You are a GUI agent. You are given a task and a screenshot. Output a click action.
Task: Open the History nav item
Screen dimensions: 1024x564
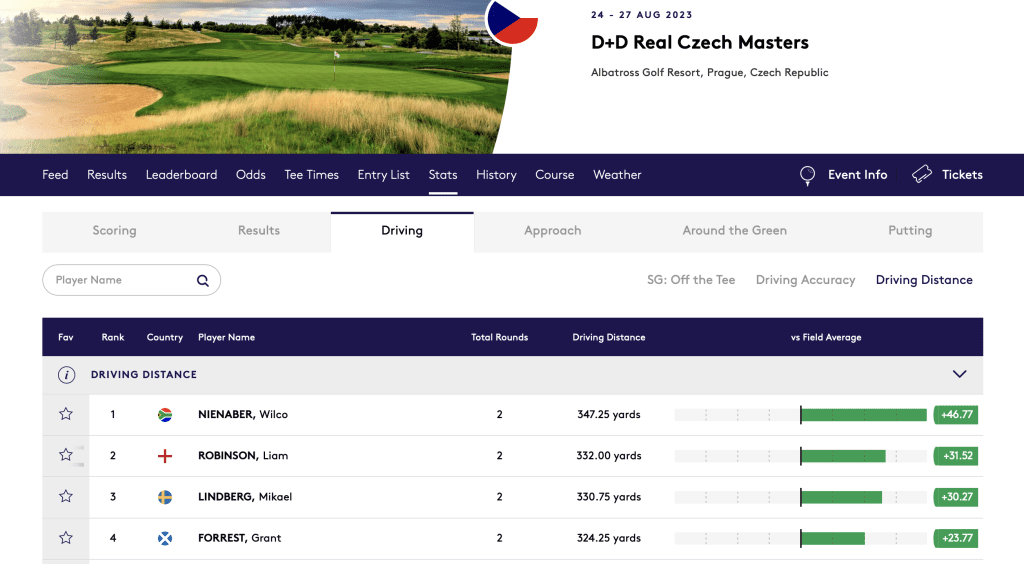click(x=496, y=174)
